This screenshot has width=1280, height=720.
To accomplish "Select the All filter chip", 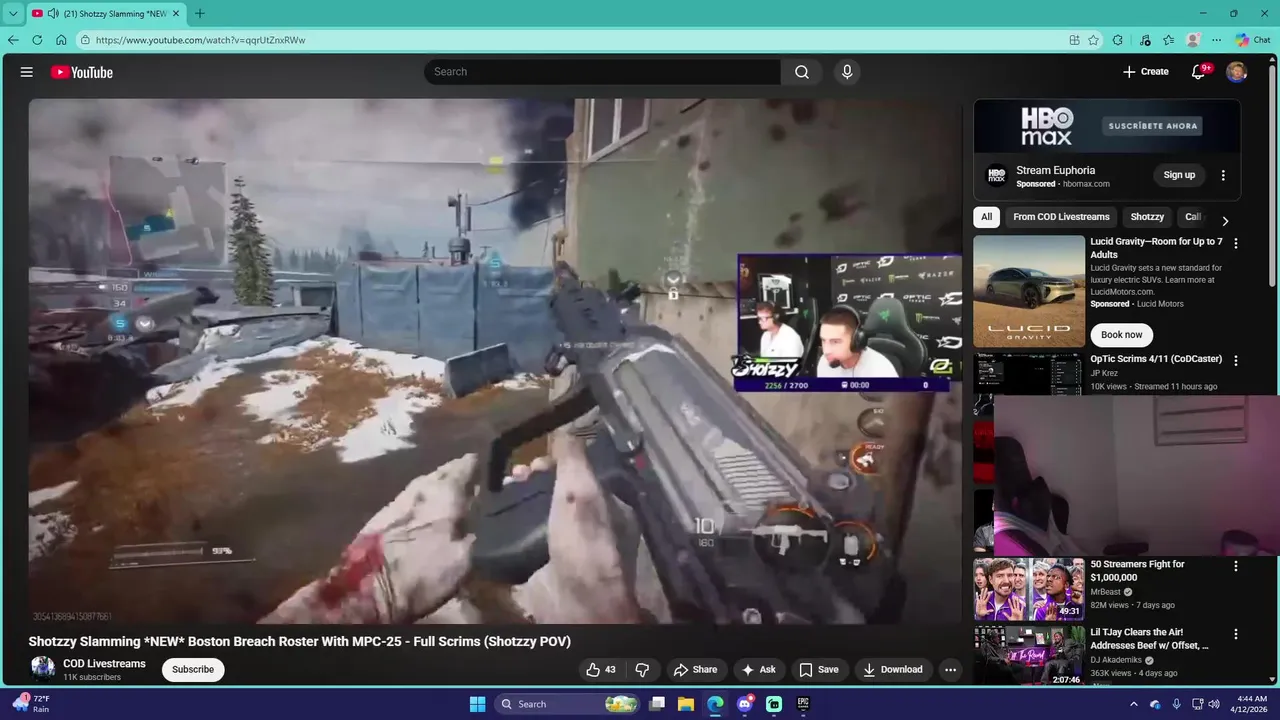I will coord(986,217).
